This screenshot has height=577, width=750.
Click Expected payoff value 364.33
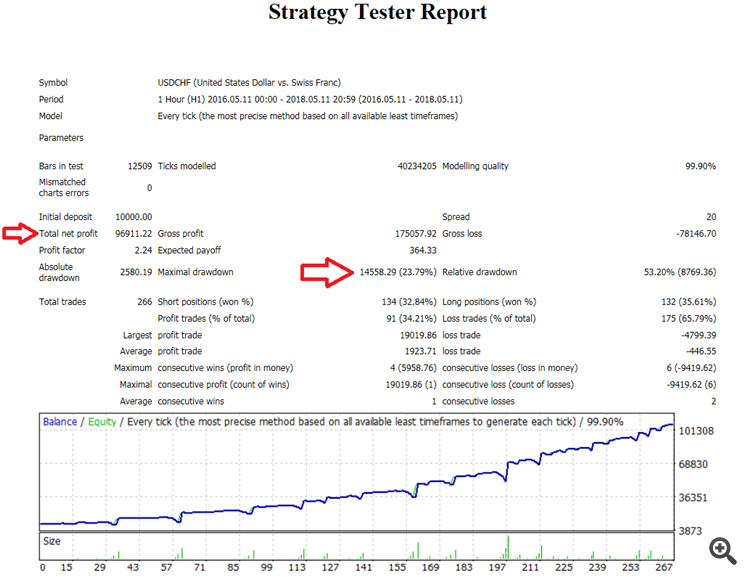[423, 250]
